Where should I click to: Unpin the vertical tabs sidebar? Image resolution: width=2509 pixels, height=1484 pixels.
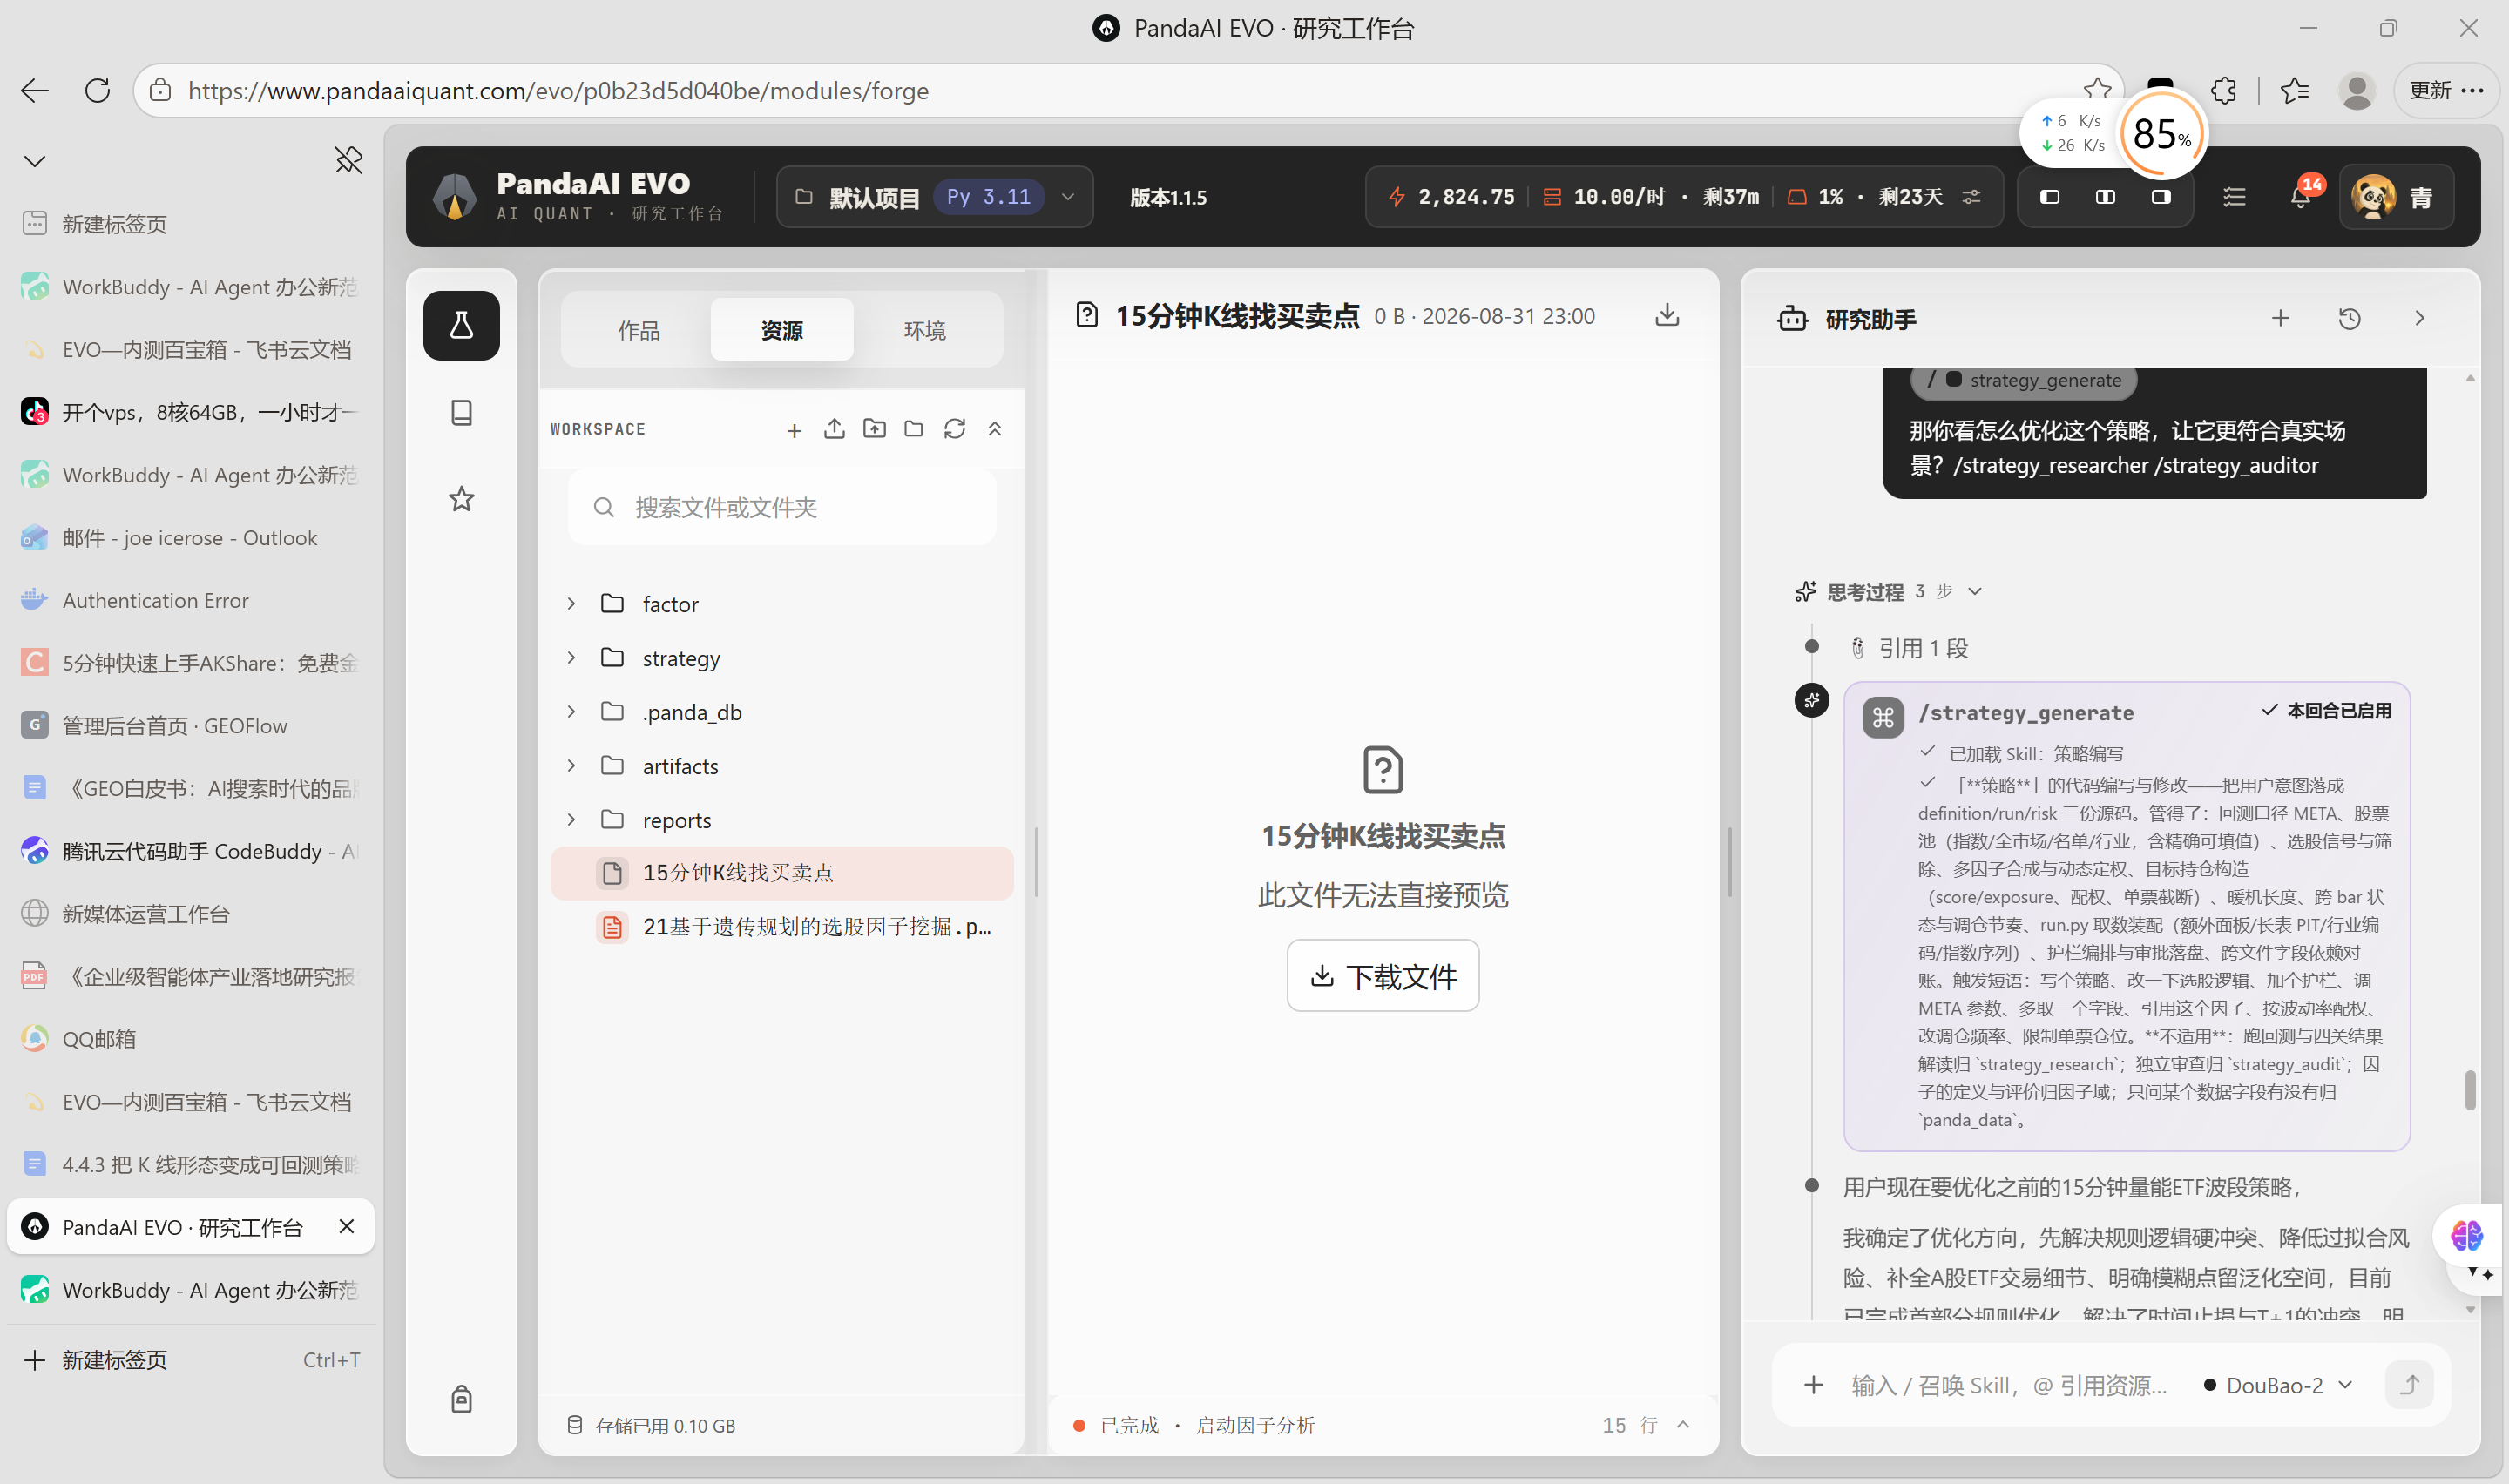348,160
